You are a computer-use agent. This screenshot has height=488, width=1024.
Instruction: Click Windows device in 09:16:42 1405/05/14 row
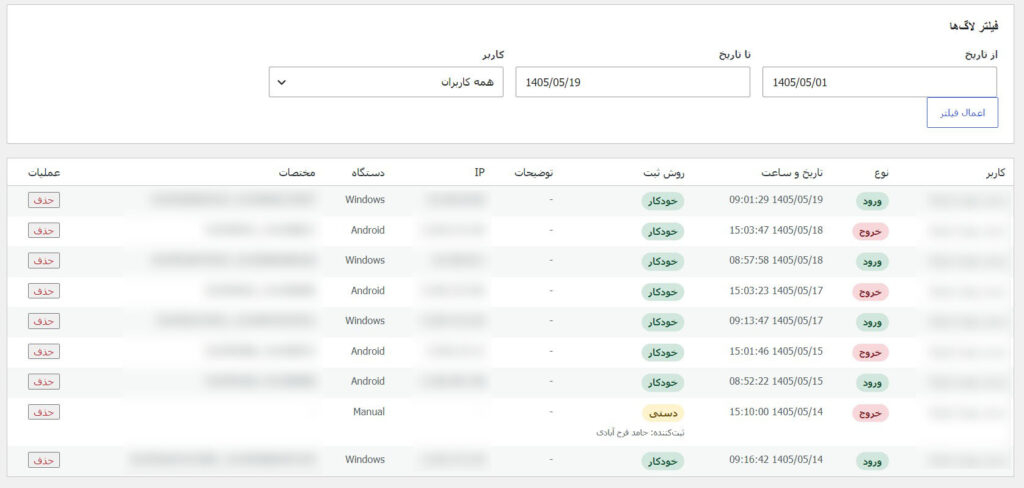(x=365, y=459)
